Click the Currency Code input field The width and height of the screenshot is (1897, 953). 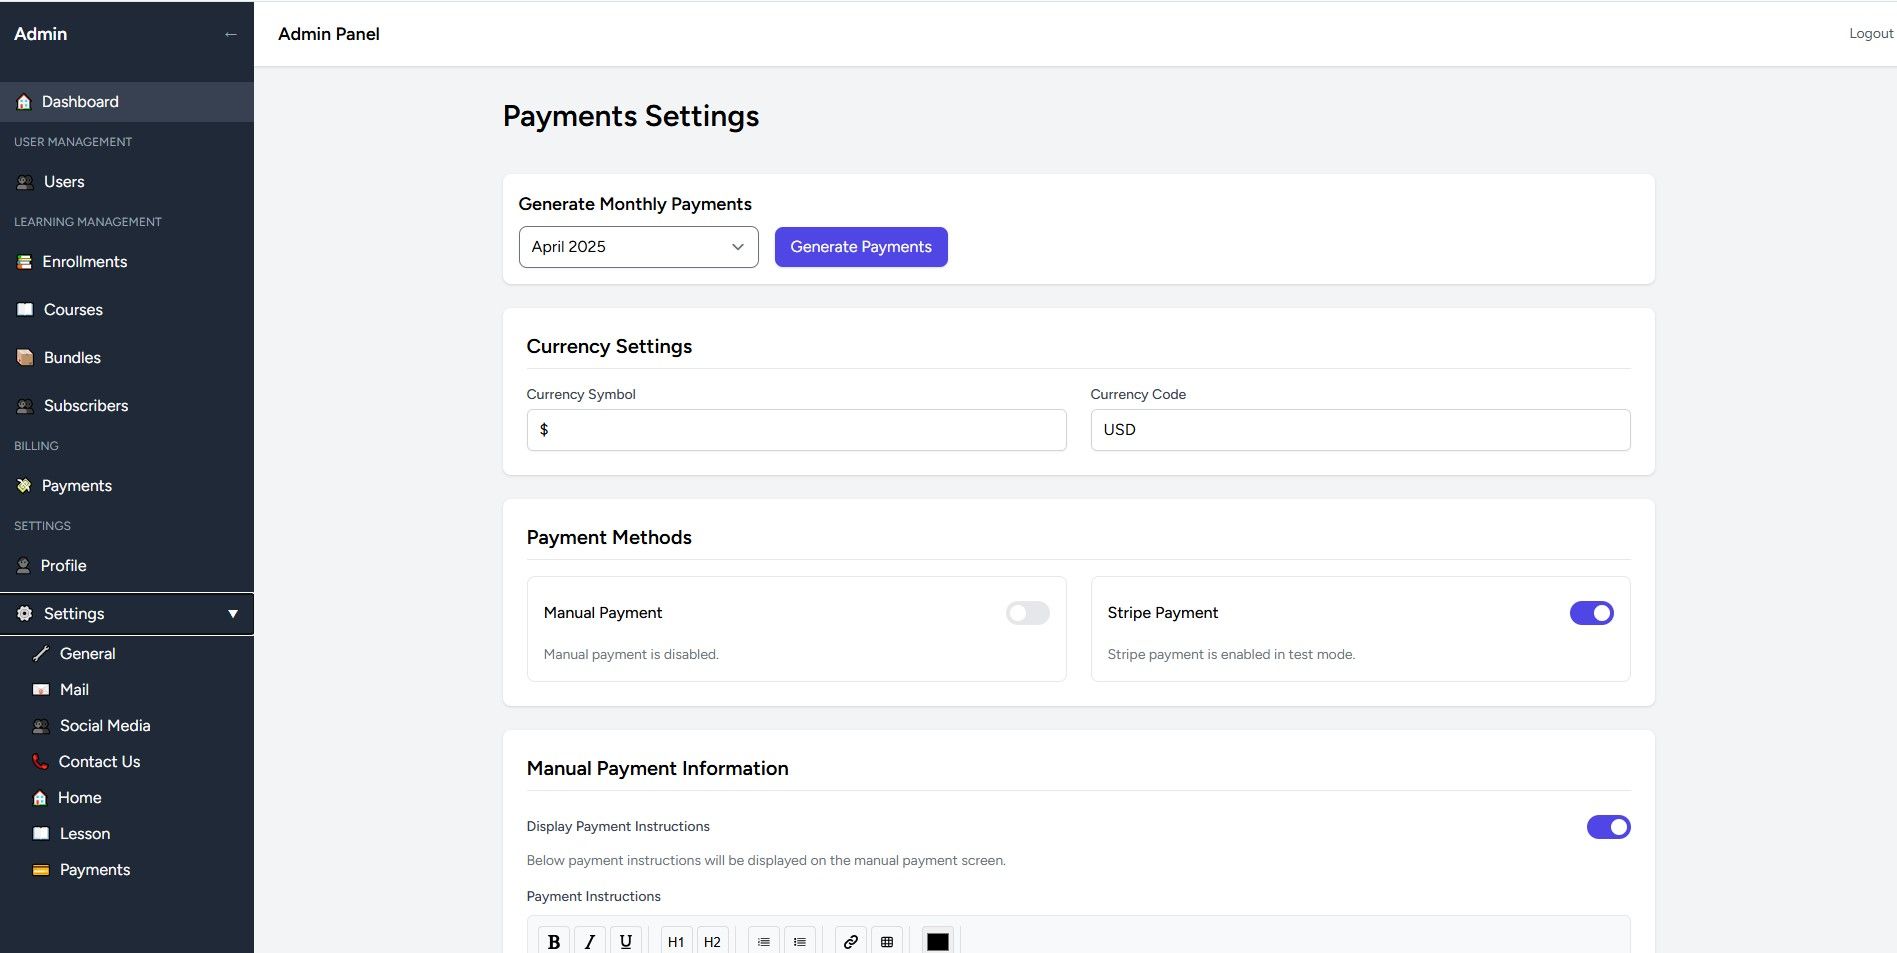1360,430
